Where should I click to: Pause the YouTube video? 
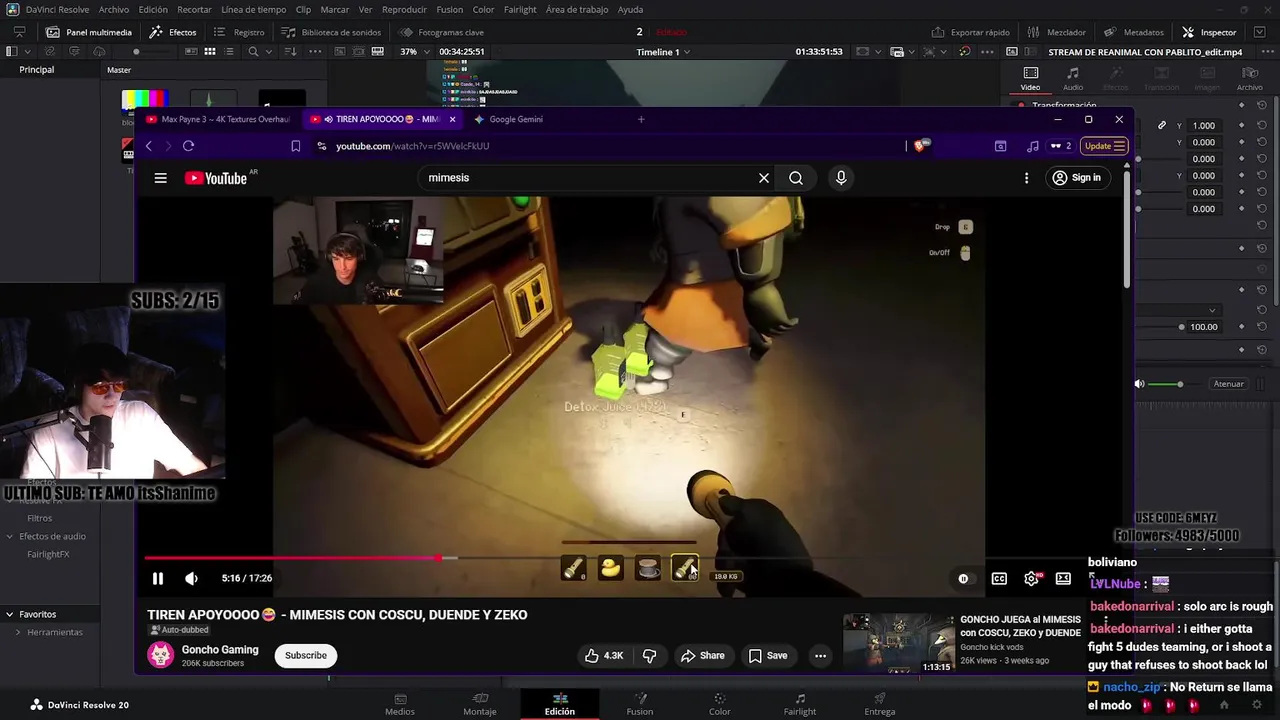158,578
